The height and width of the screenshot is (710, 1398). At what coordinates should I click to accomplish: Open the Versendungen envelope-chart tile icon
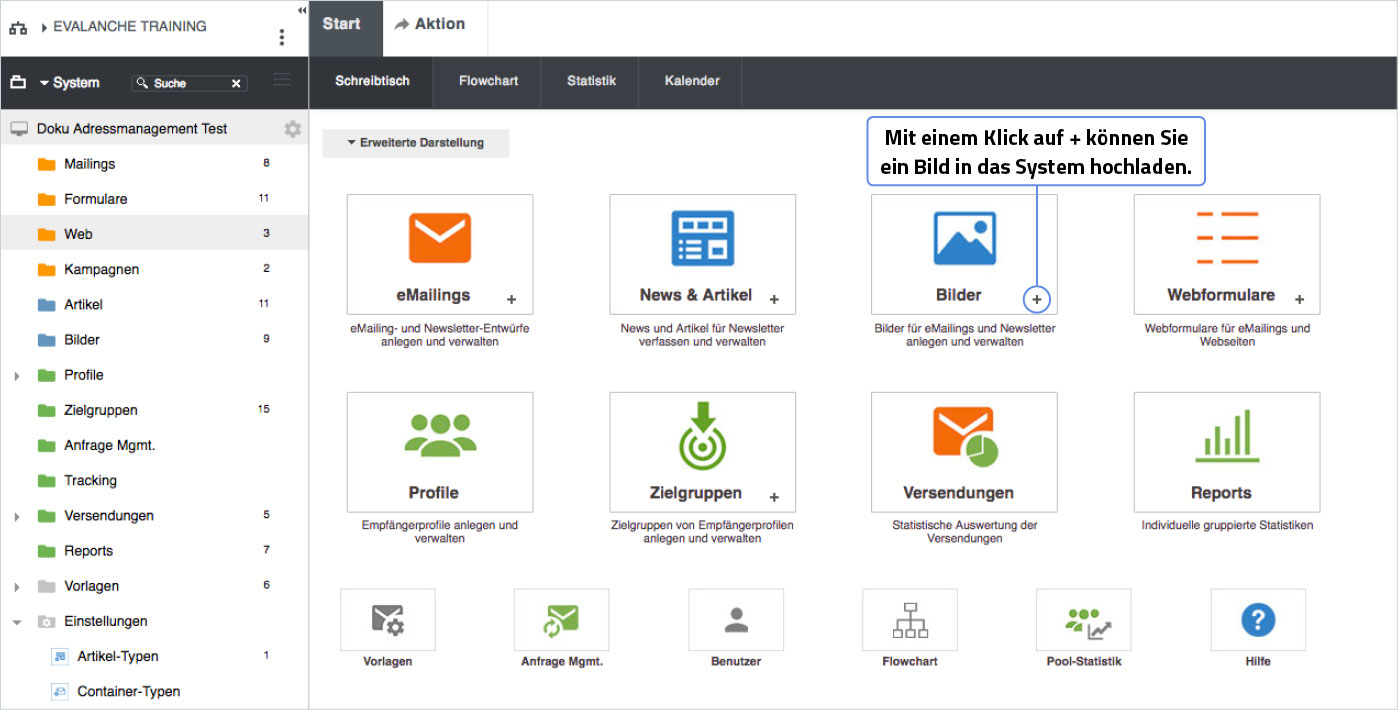point(964,437)
